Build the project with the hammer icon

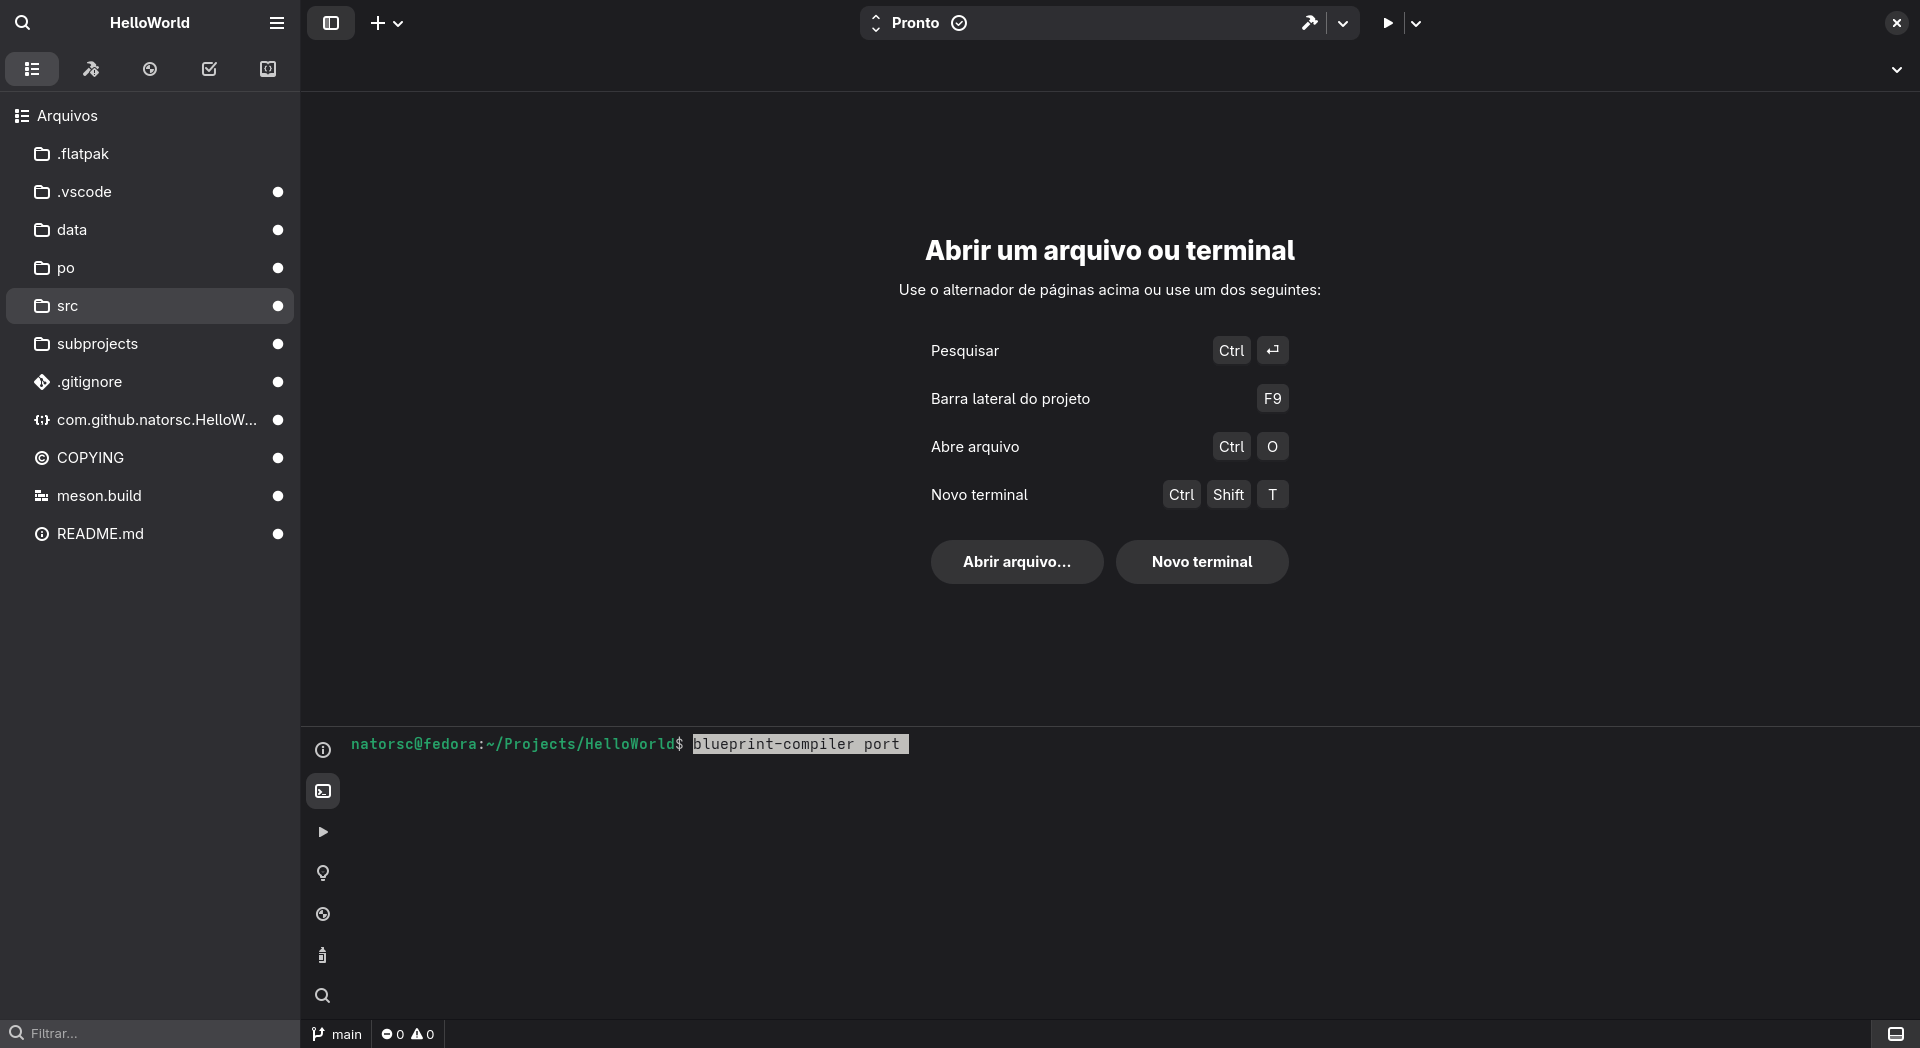click(x=1309, y=23)
